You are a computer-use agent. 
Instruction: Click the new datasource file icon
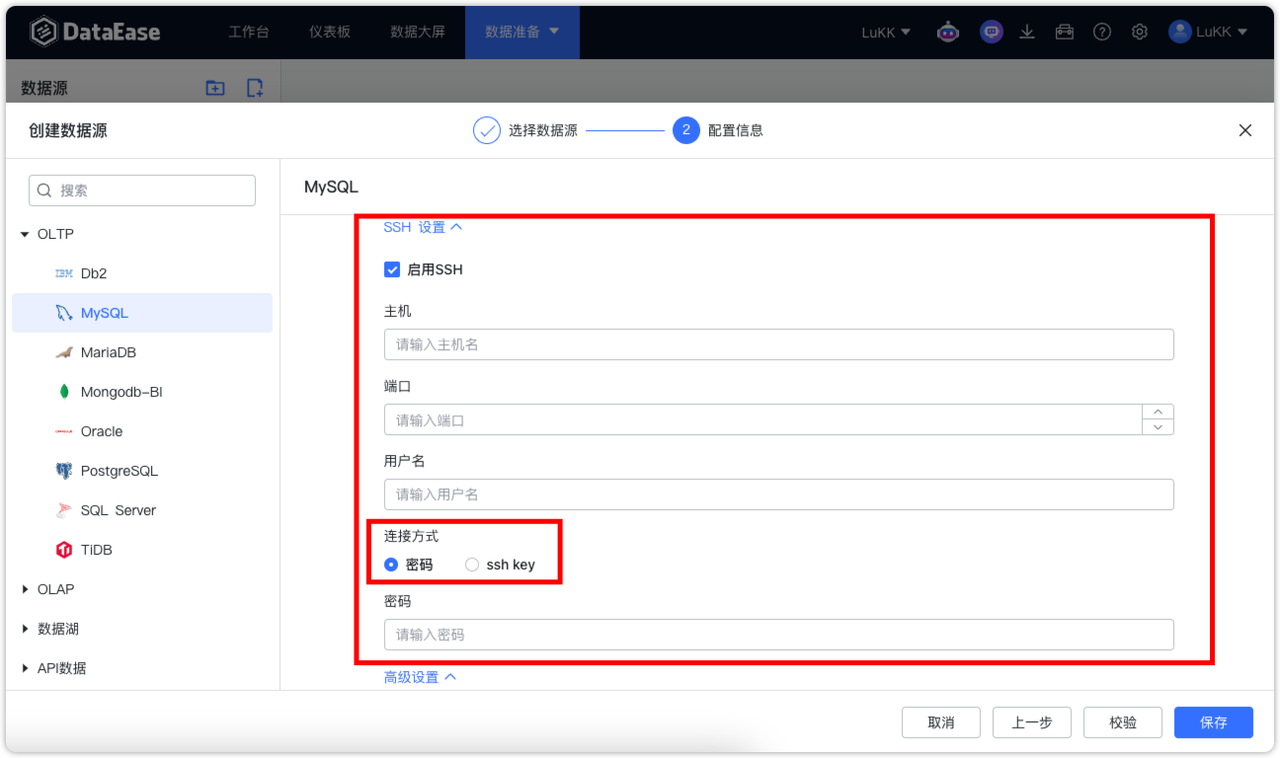255,88
